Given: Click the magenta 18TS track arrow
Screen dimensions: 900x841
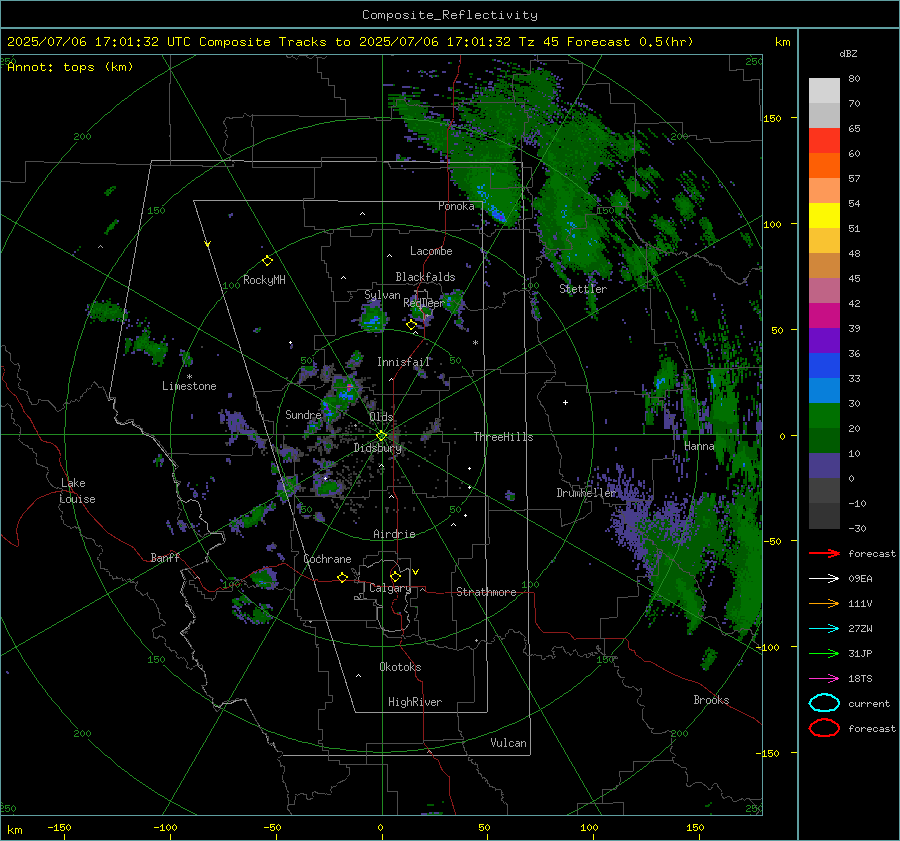Looking at the screenshot, I should pyautogui.click(x=824, y=679).
